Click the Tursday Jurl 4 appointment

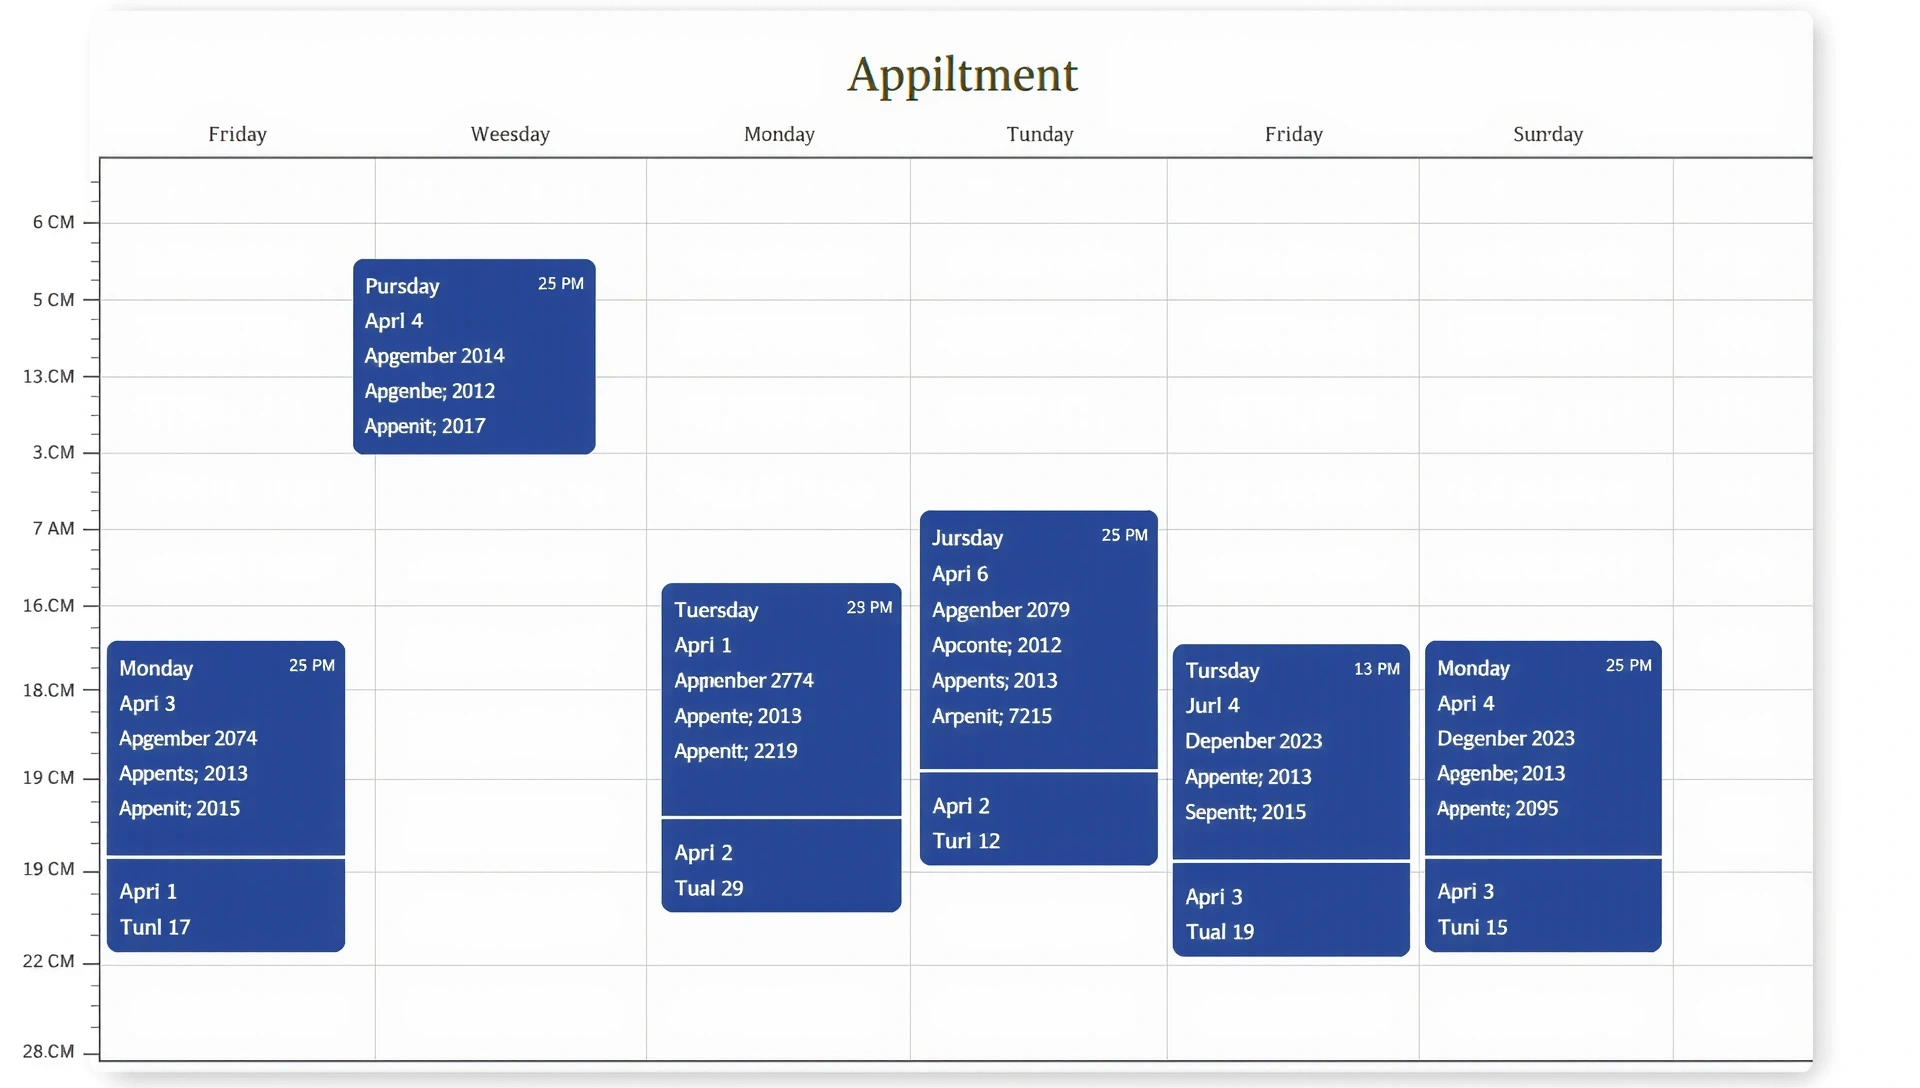point(1290,751)
